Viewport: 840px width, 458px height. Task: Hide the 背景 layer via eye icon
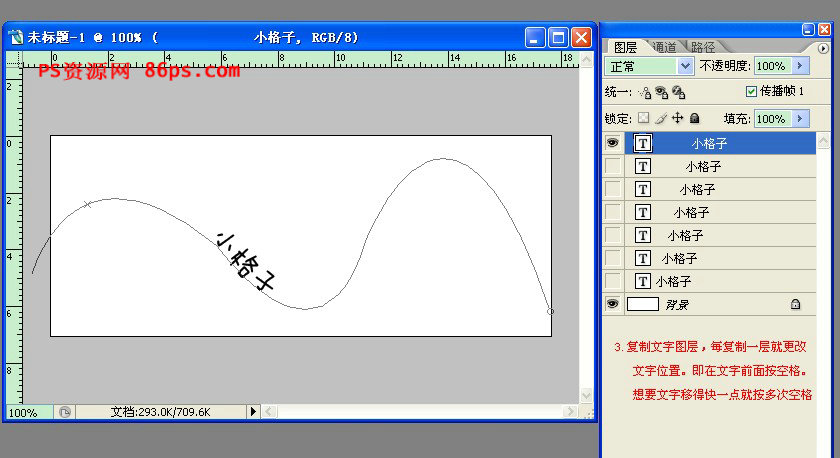click(612, 304)
